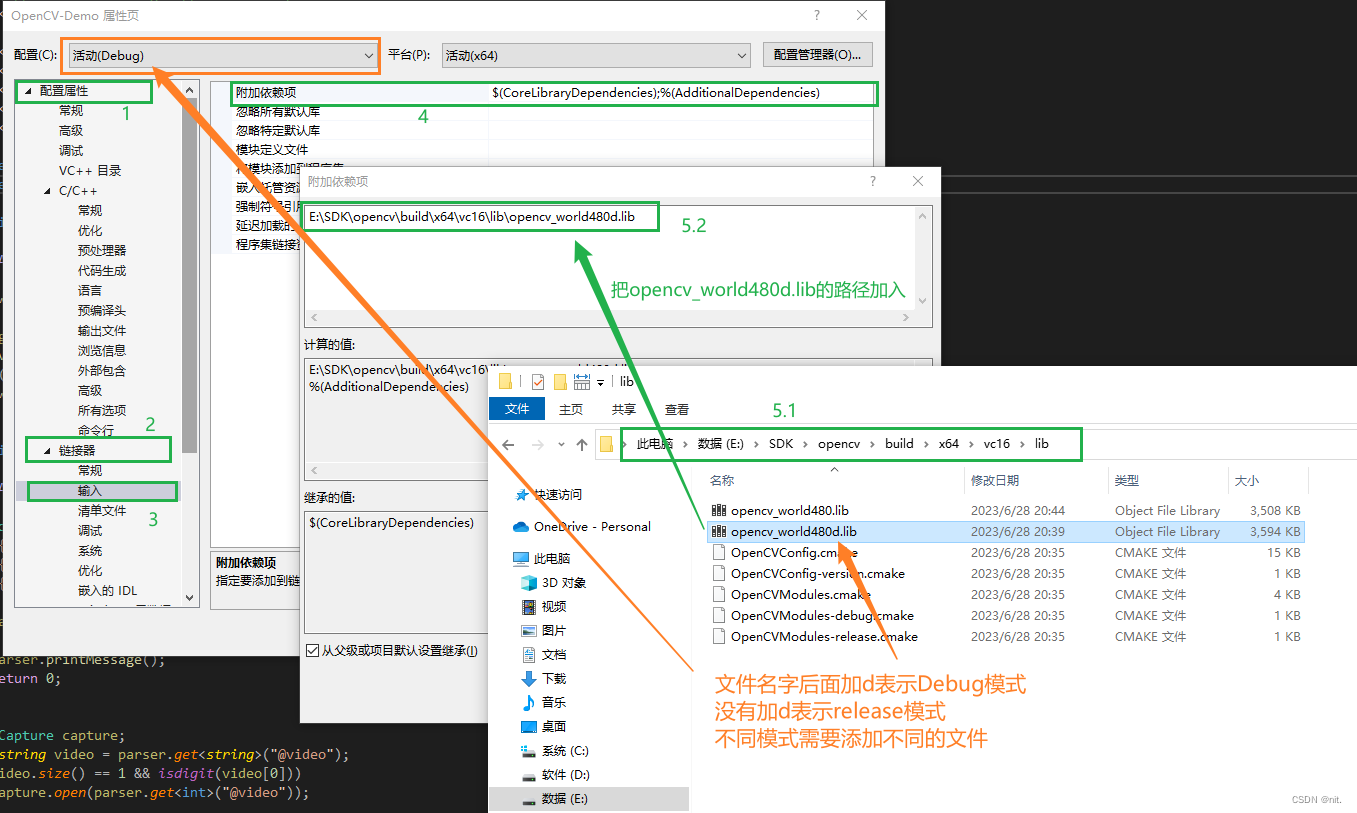This screenshot has width=1357, height=813.
Task: Open 系统 (C:) drive icon
Action: [x=529, y=751]
